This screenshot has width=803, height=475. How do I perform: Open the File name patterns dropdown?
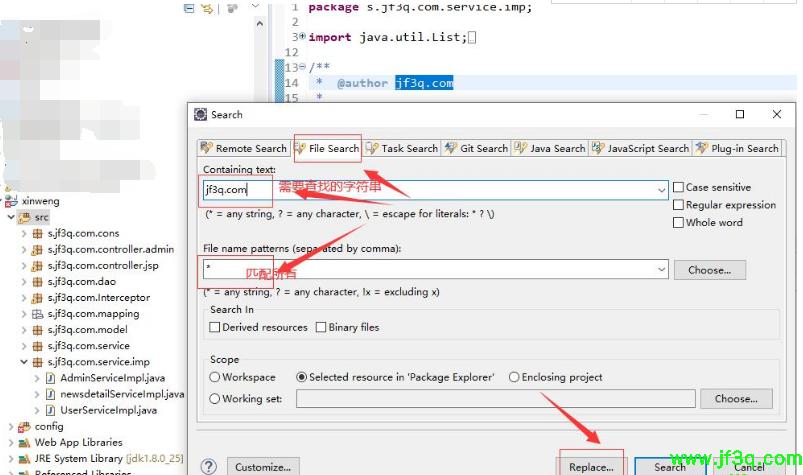pyautogui.click(x=661, y=270)
